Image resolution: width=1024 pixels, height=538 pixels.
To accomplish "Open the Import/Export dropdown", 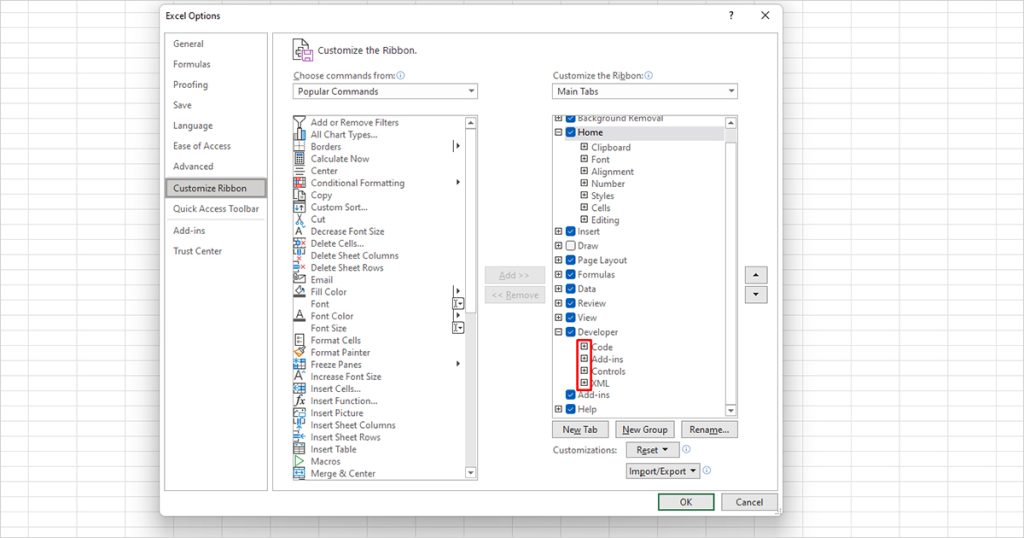I will tap(662, 471).
